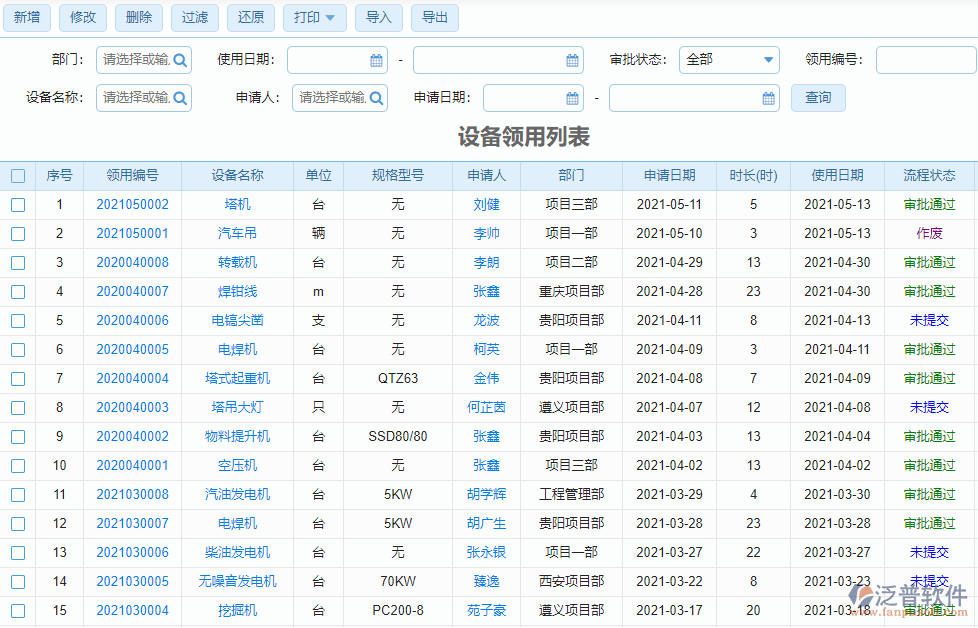Click the magnifier icon in the 设备名称 field
Image resolution: width=978 pixels, height=628 pixels.
[179, 99]
